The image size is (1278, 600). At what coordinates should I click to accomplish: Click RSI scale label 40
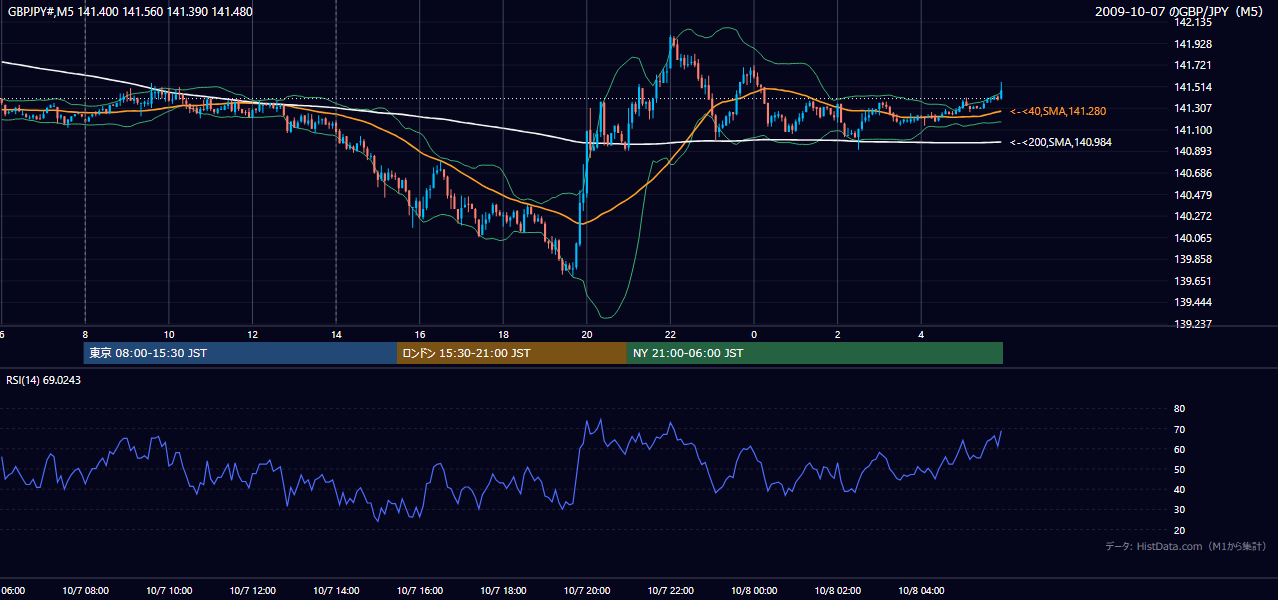point(1179,489)
